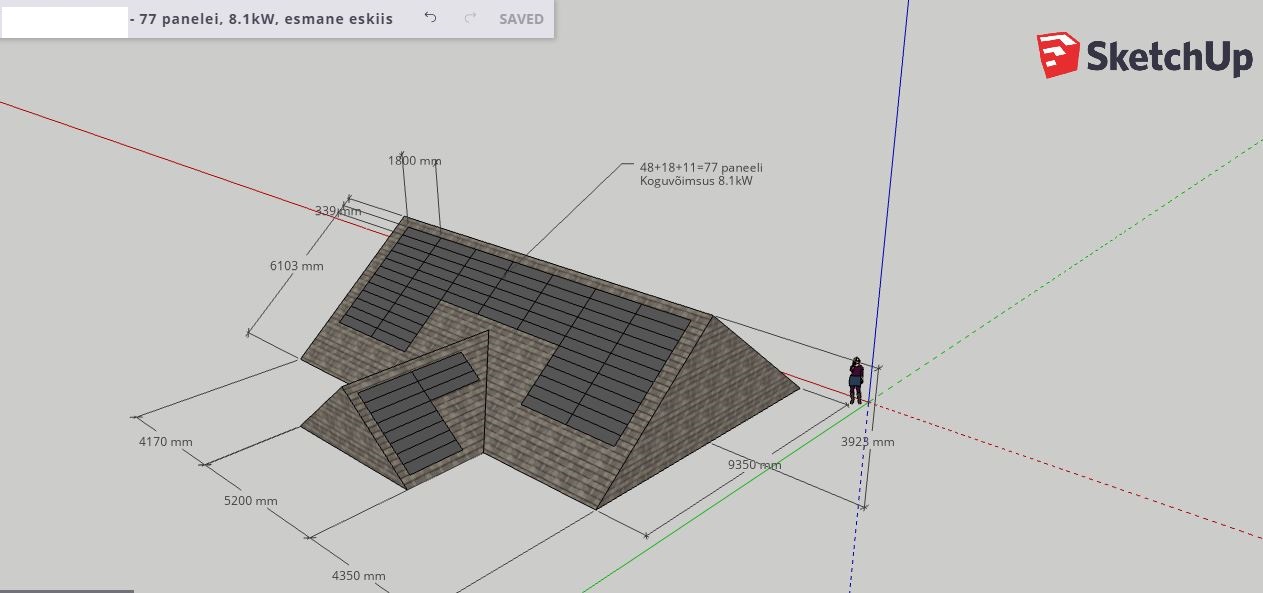The width and height of the screenshot is (1263, 593).
Task: Select the '48+18+11=77 paneeli' annotation text
Action: pos(701,167)
